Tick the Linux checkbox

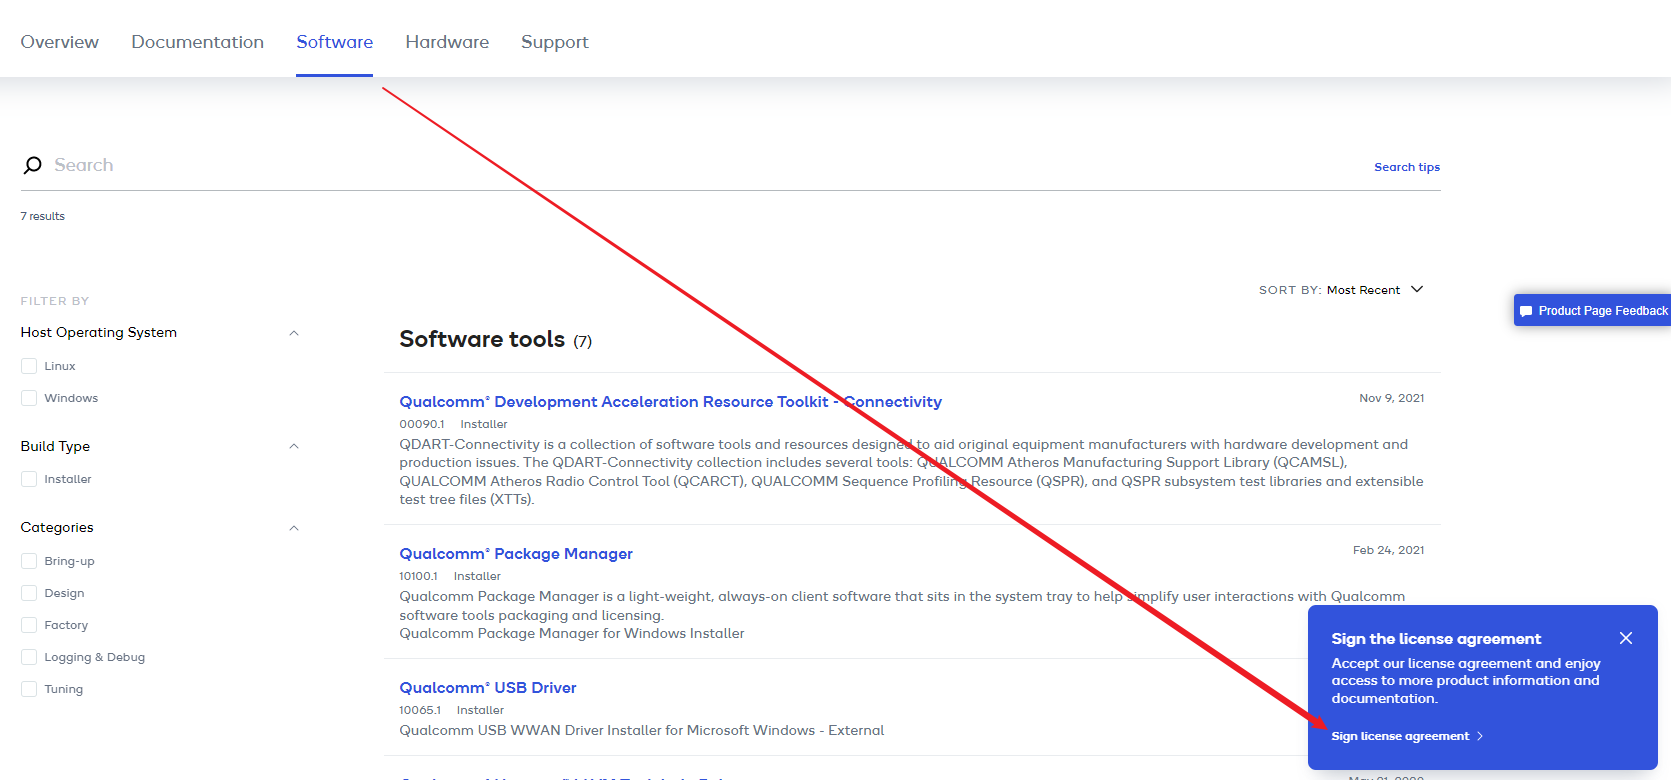tap(29, 366)
